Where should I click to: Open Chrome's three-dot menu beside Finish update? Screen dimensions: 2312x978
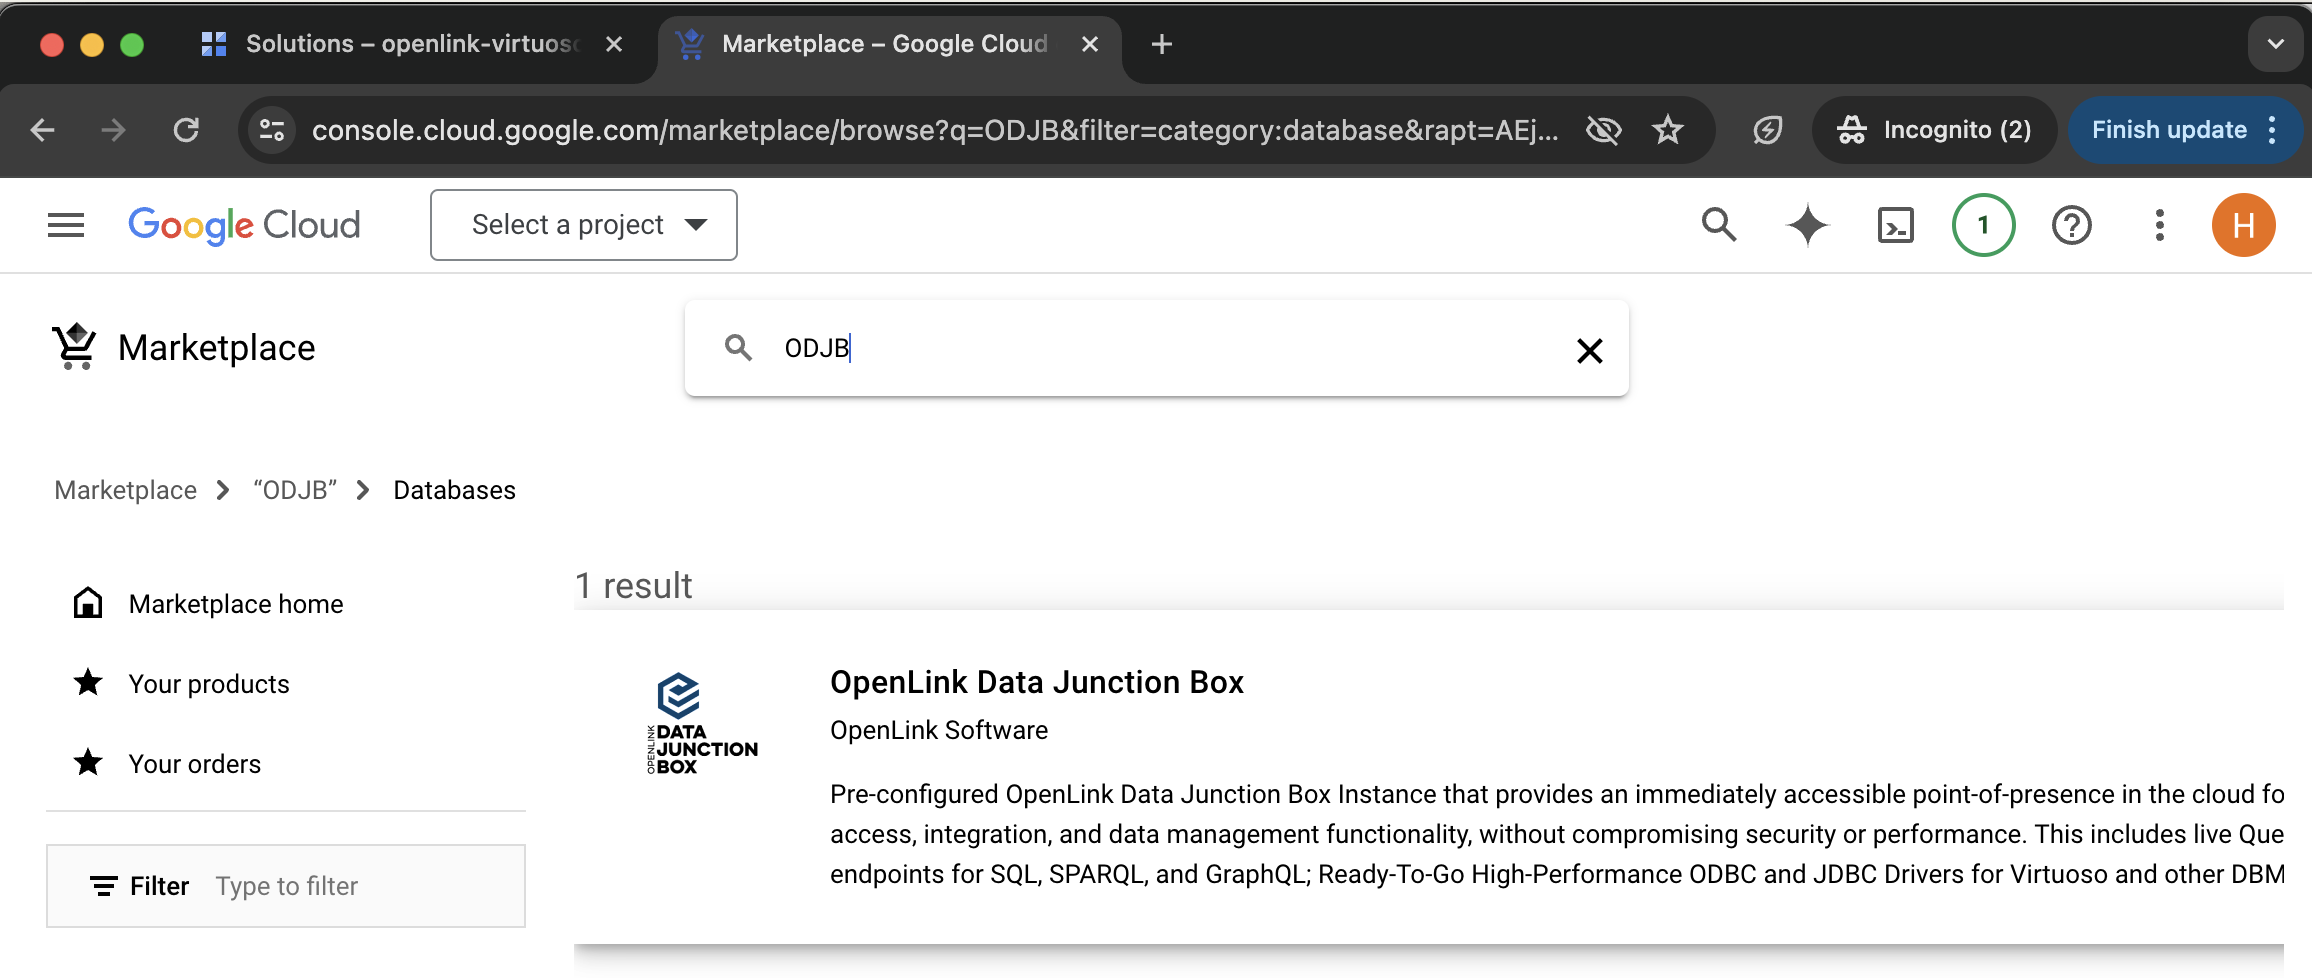click(2273, 130)
